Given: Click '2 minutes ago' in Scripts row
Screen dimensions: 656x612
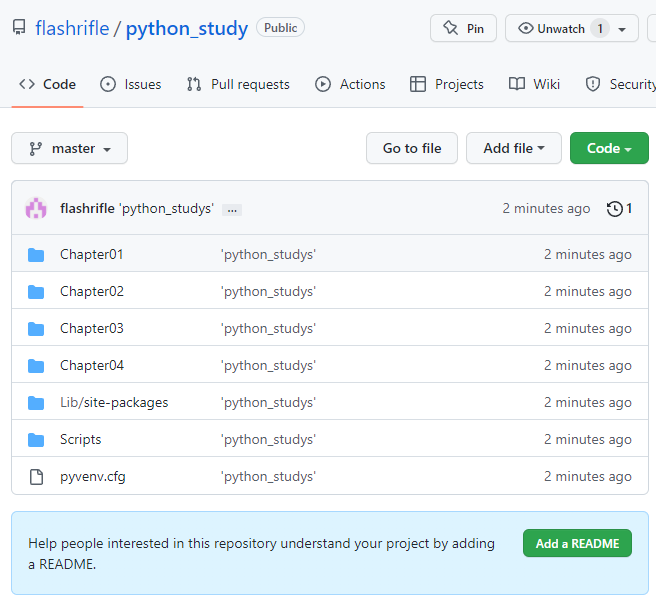Looking at the screenshot, I should (x=588, y=440).
